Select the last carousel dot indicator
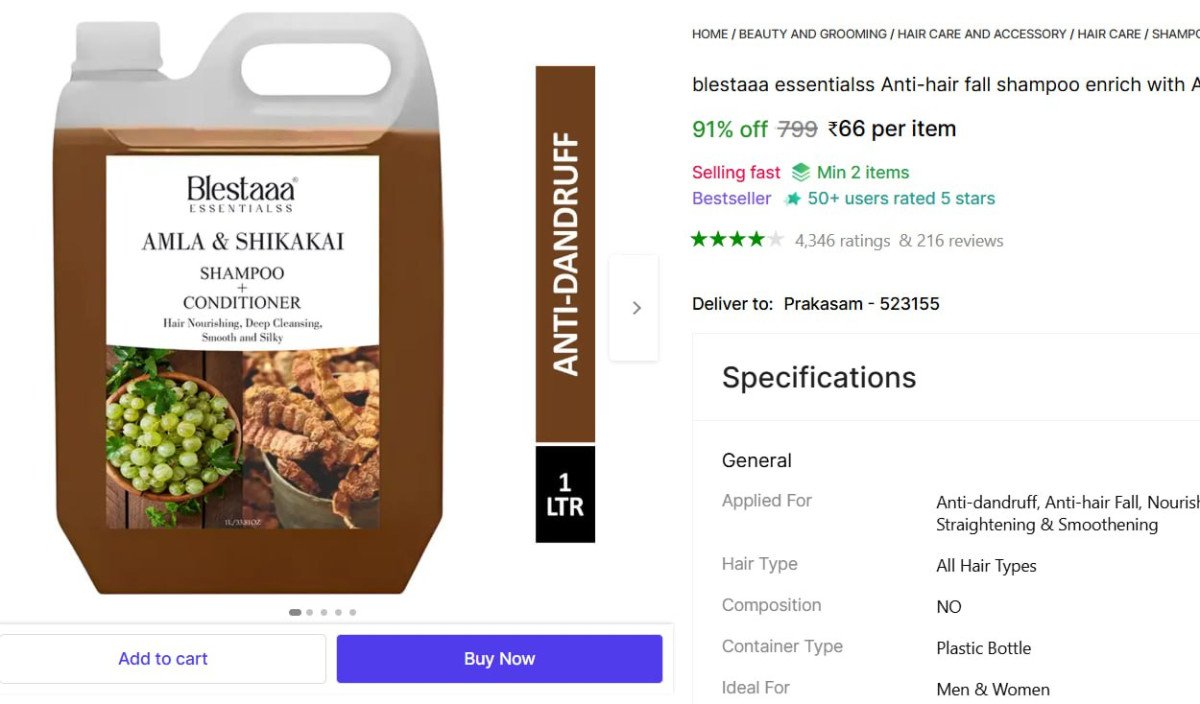 (x=353, y=612)
